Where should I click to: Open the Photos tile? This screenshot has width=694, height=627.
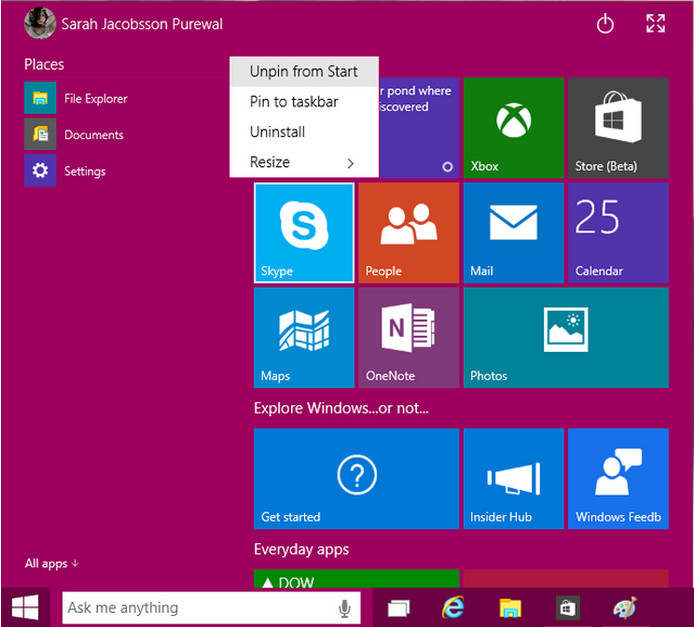[x=566, y=338]
